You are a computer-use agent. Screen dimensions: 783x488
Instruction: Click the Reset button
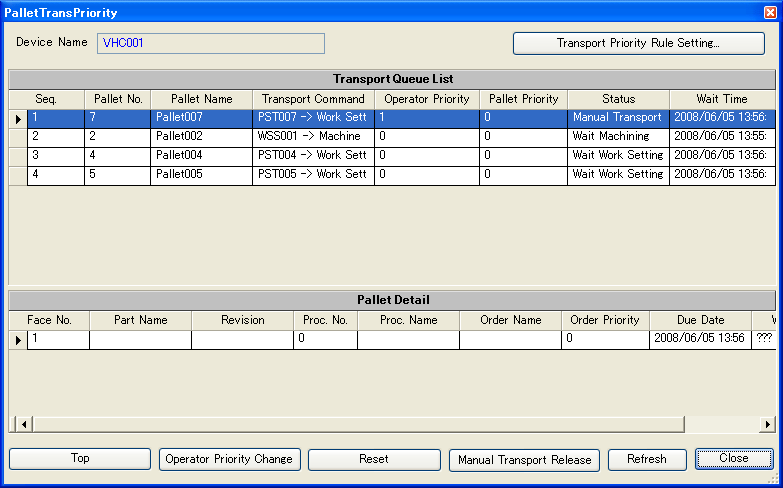tap(374, 460)
